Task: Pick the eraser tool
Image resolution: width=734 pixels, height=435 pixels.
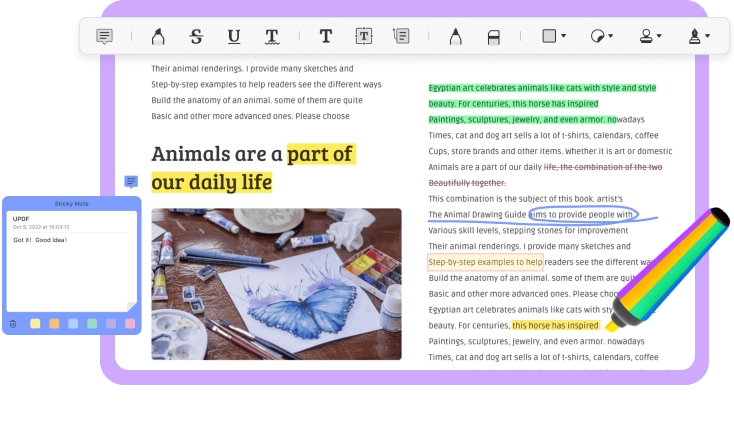Action: (493, 37)
